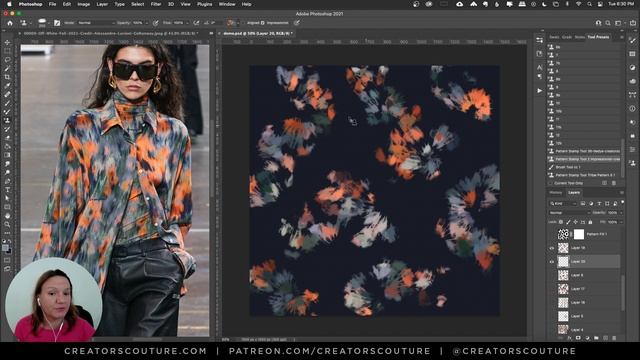640x360 pixels.
Task: Select the Move tool
Action: (7, 42)
